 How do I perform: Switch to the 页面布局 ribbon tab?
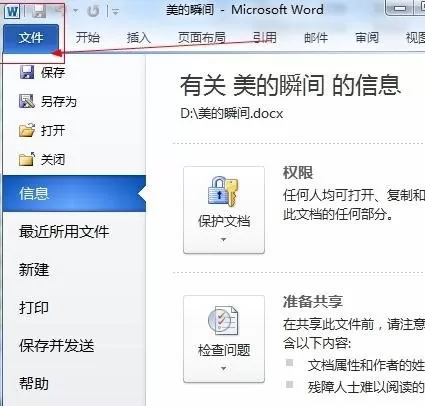[201, 37]
